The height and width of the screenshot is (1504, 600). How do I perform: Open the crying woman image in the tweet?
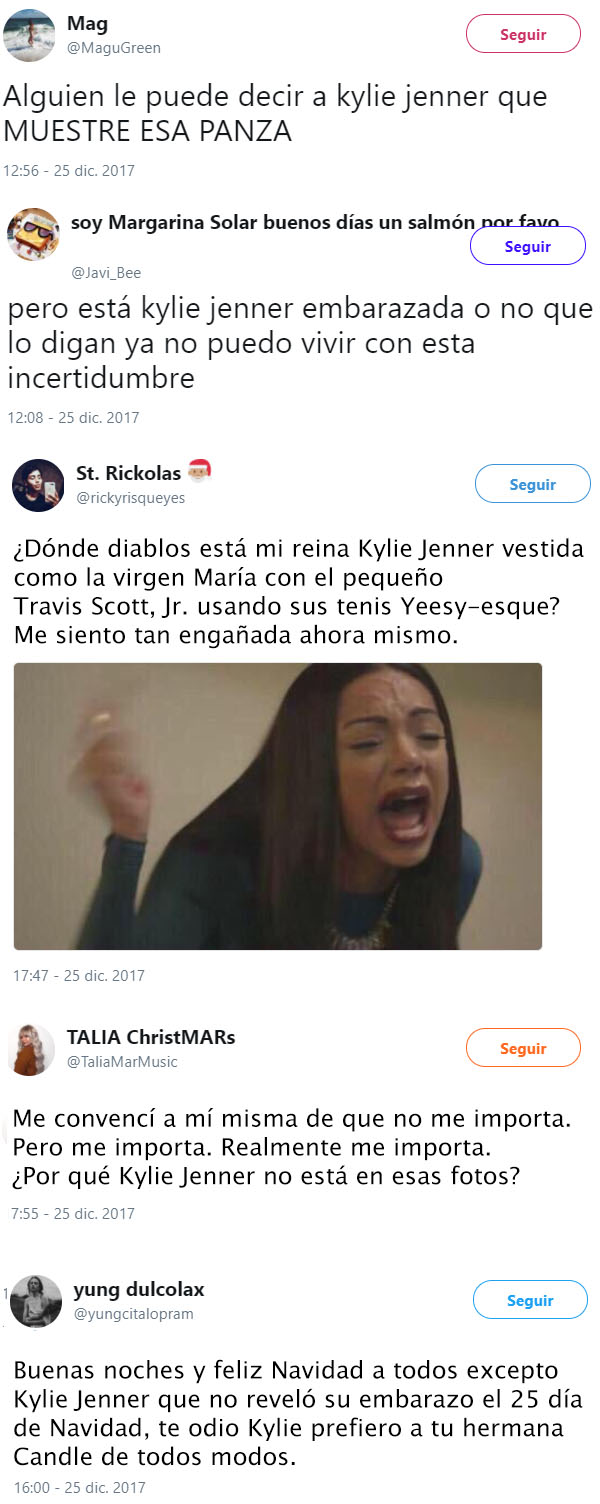coord(277,806)
